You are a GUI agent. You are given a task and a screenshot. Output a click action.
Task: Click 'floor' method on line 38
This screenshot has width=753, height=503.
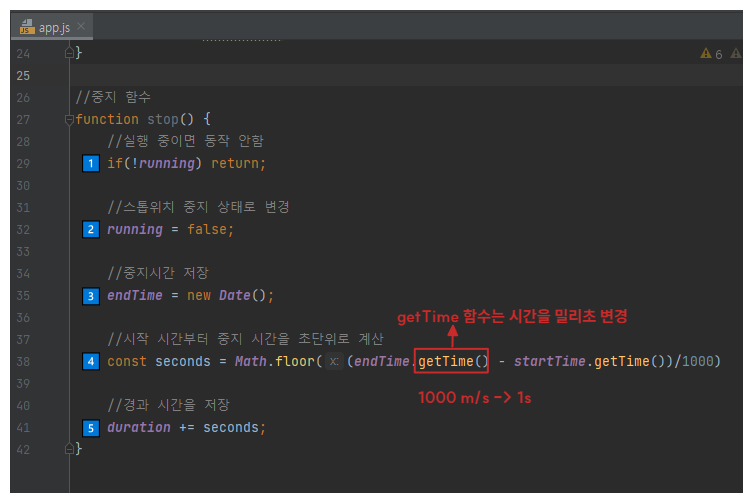[x=295, y=361]
